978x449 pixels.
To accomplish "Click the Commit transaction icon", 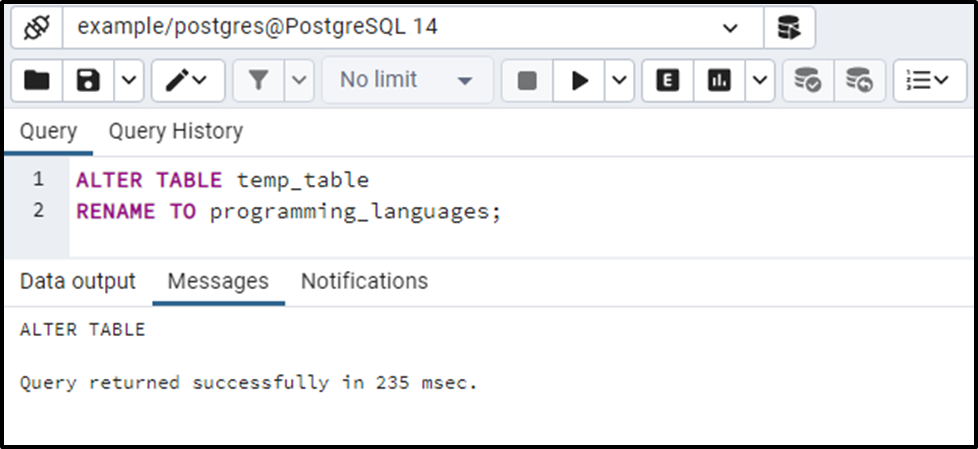I will click(808, 80).
